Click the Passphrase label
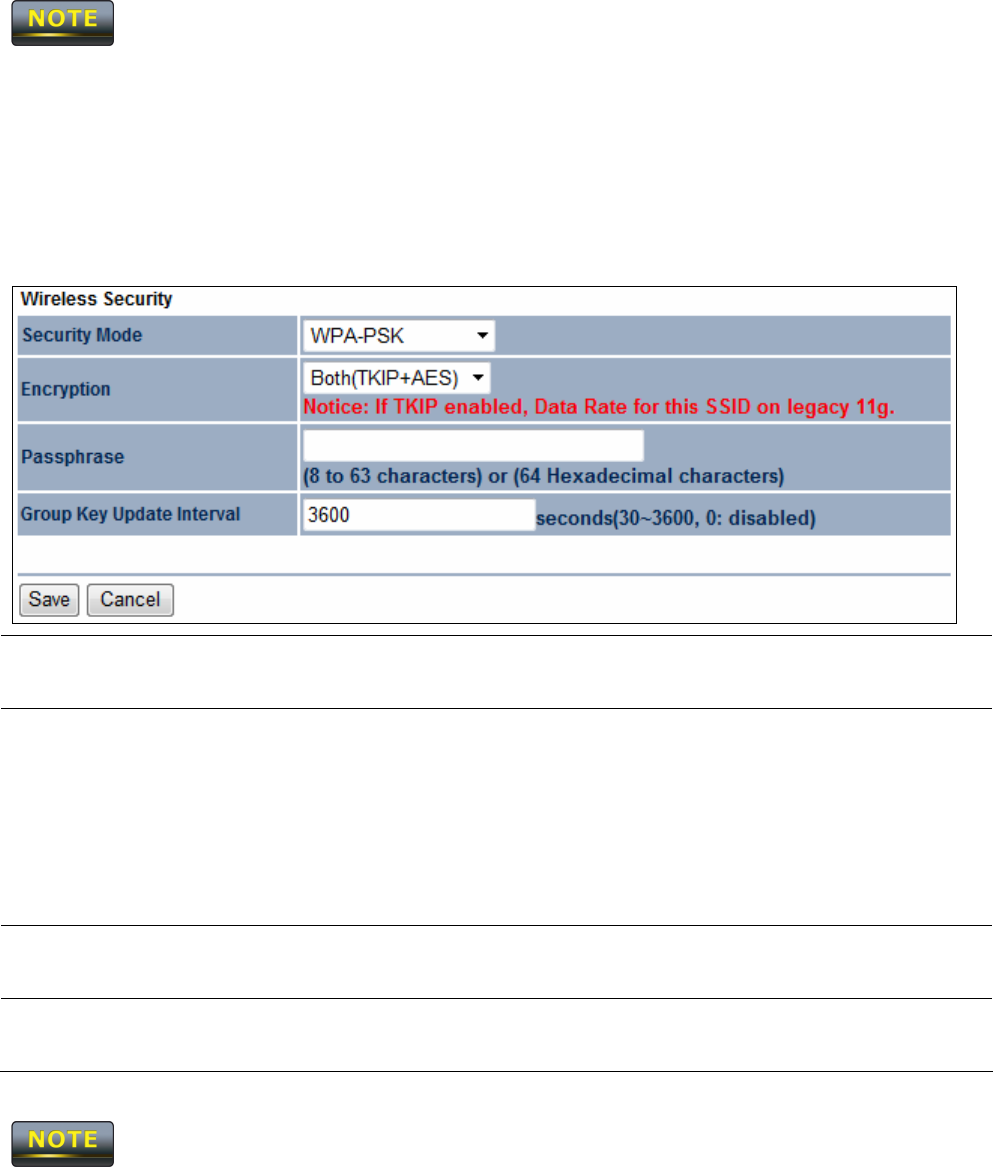Image resolution: width=993 pixels, height=1167 pixels. pos(72,457)
